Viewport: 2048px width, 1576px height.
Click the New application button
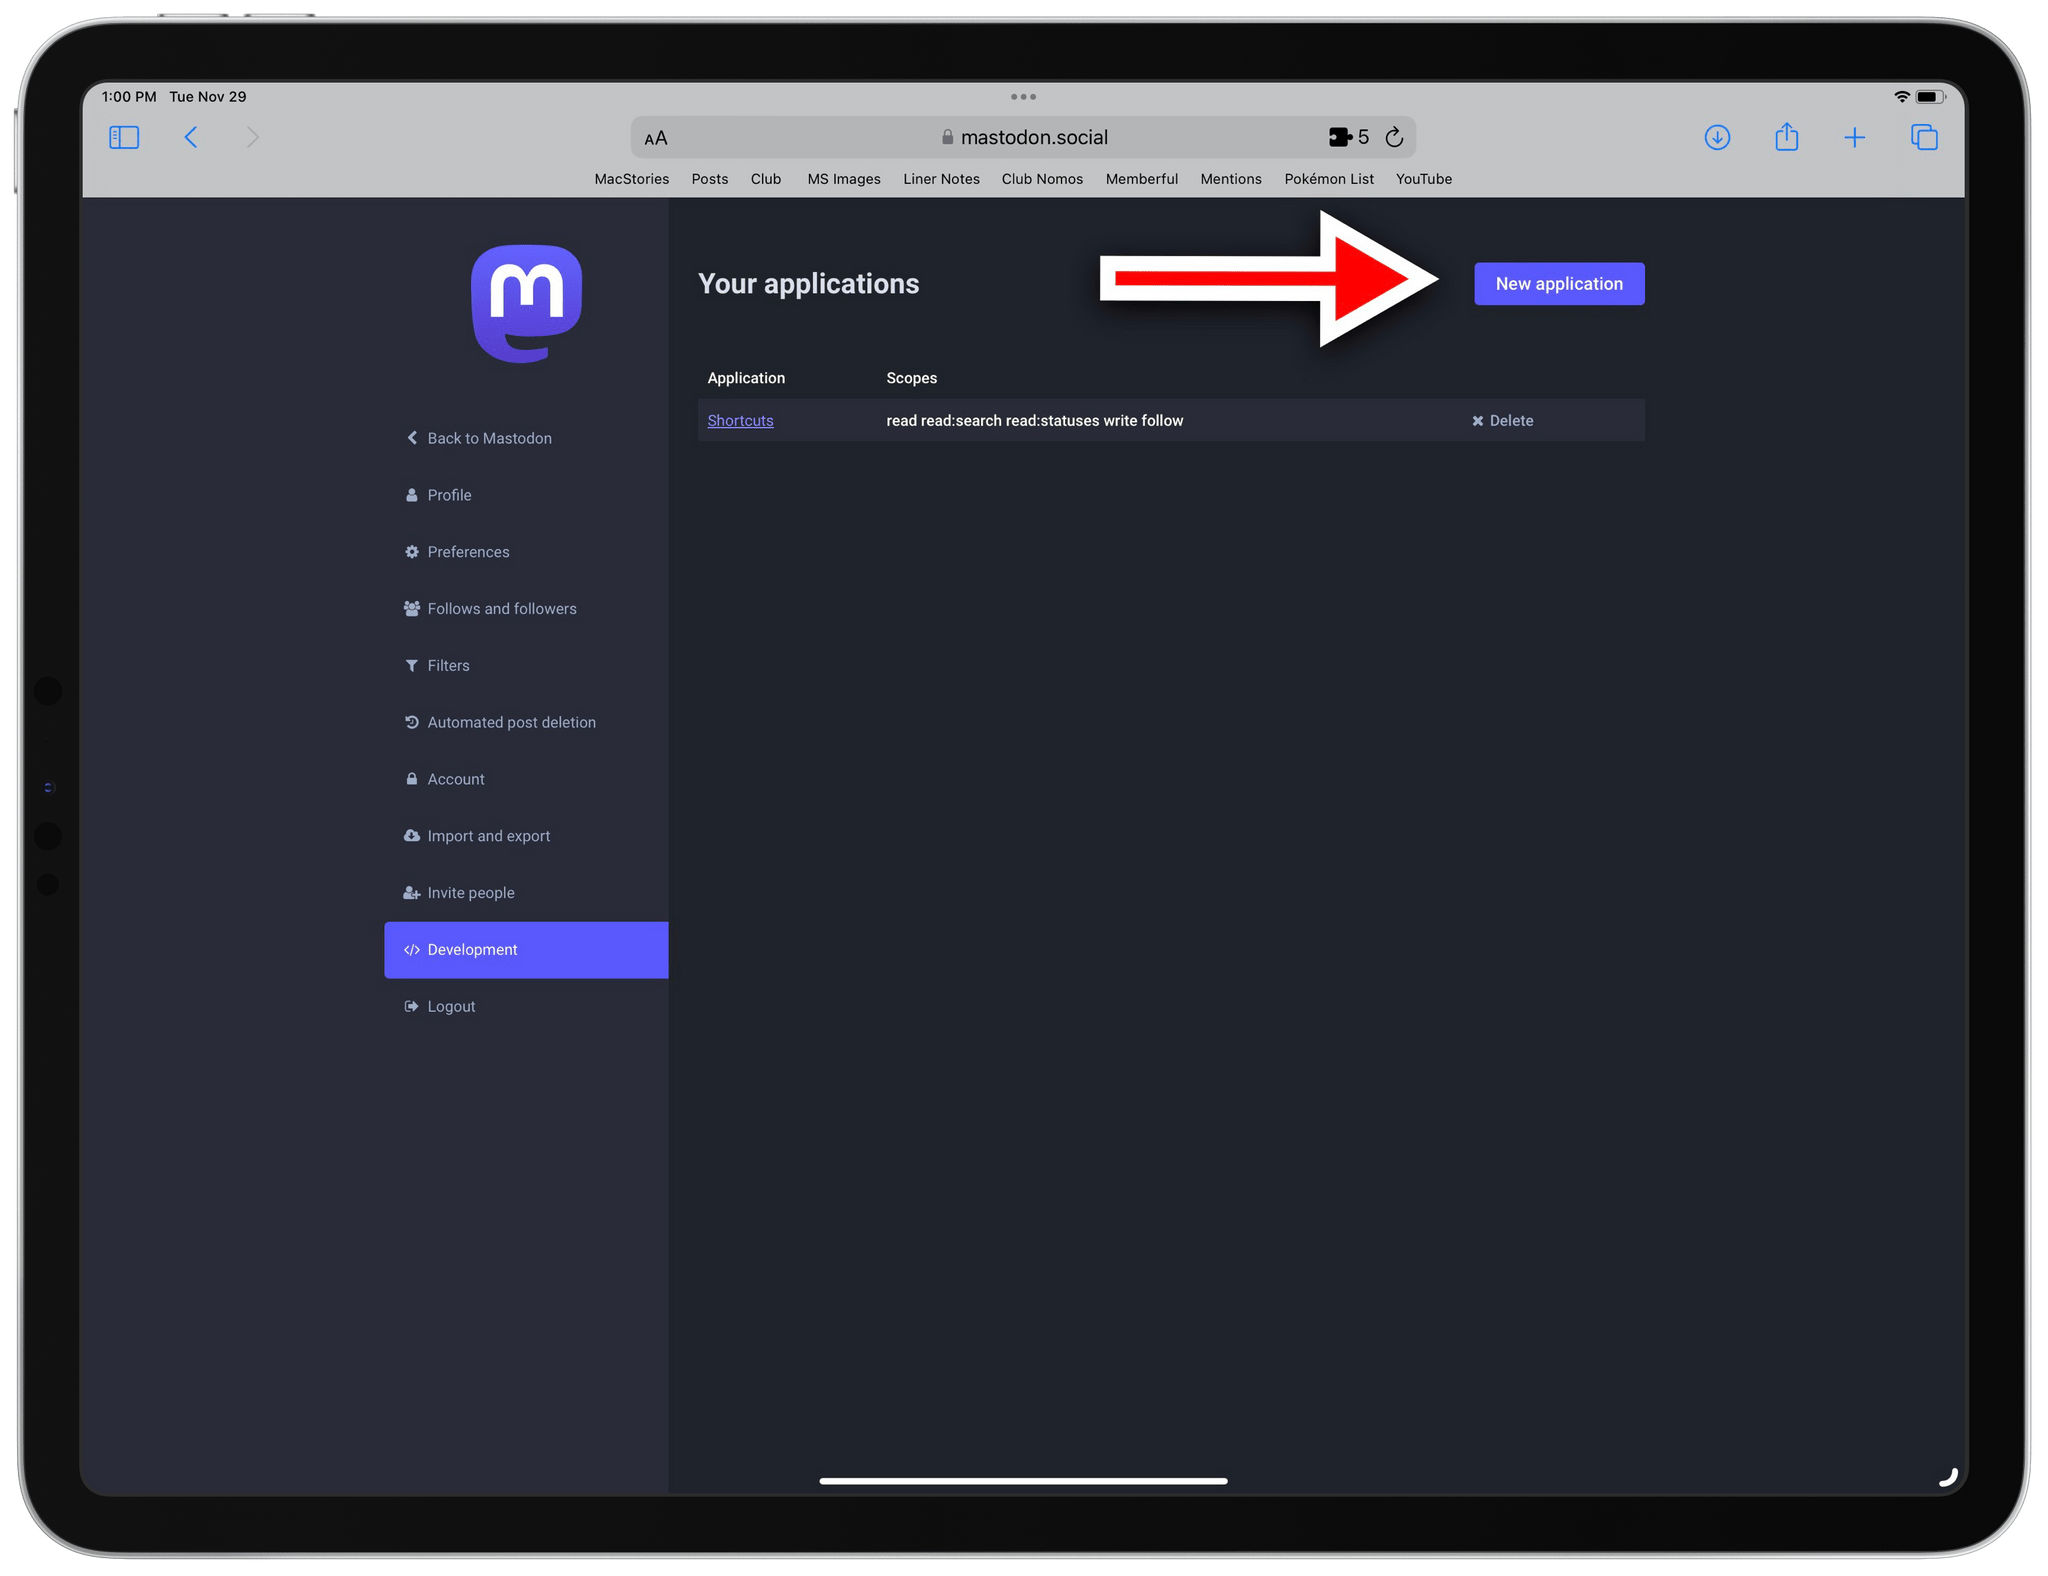pyautogui.click(x=1559, y=284)
